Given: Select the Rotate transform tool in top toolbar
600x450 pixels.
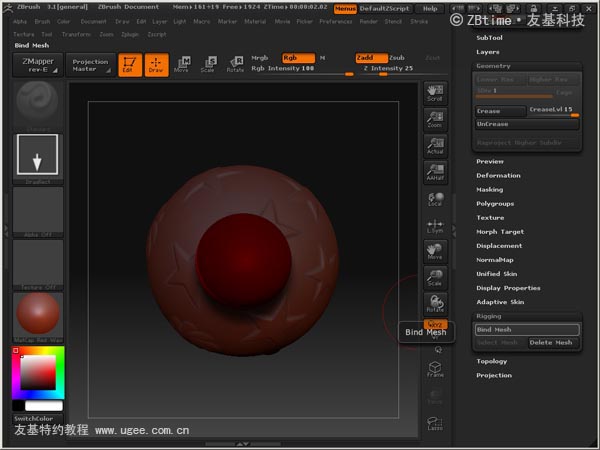Looking at the screenshot, I should pos(235,64).
